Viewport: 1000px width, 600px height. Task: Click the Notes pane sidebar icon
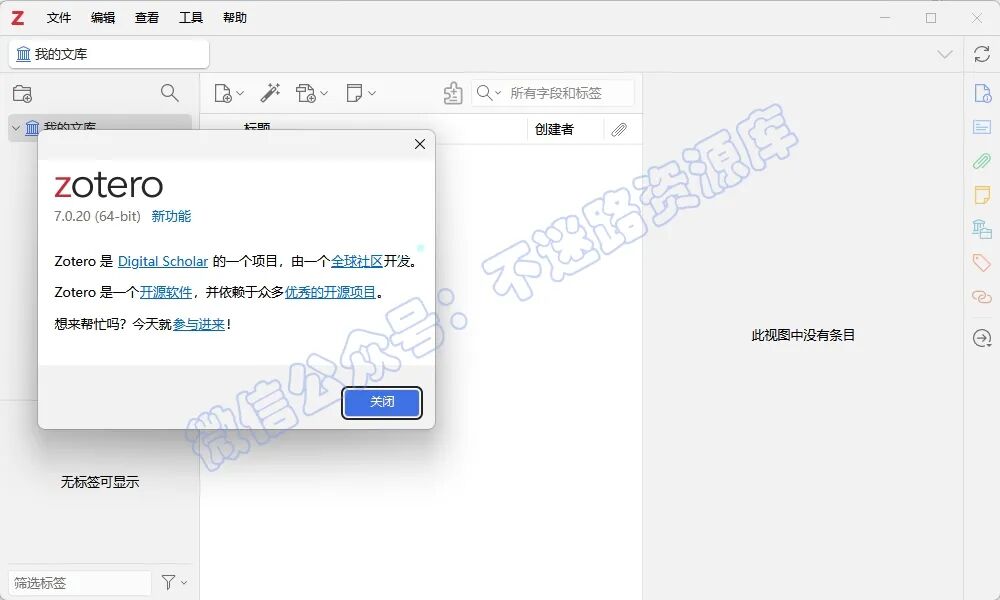[982, 194]
